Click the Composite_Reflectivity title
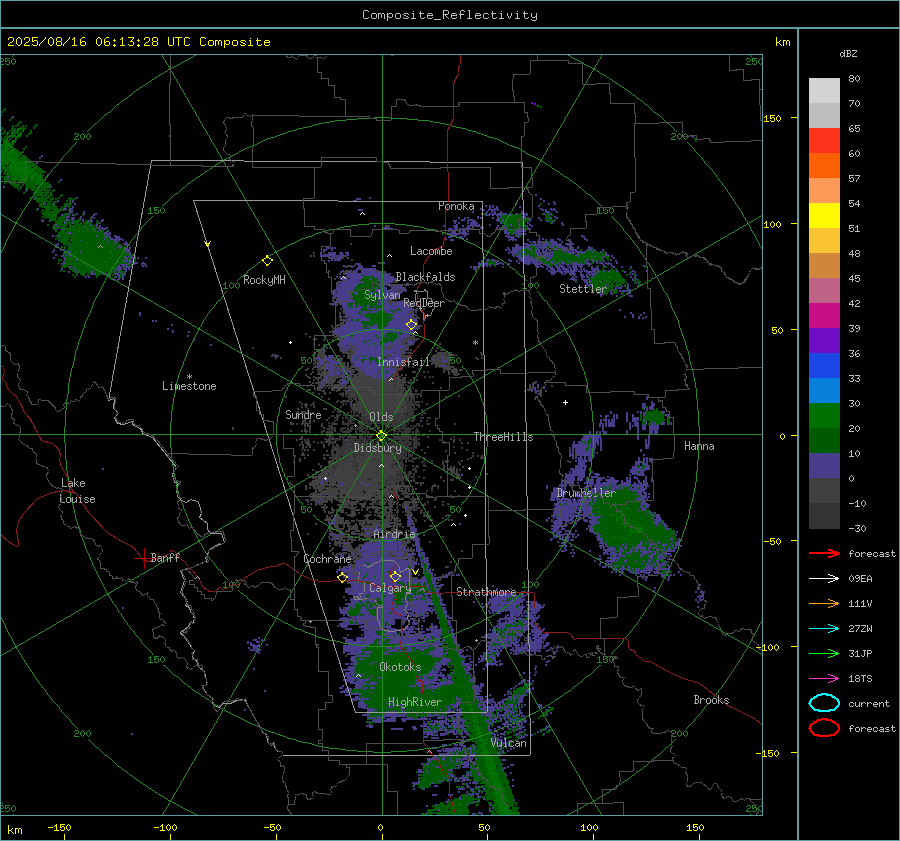900x841 pixels. [x=449, y=15]
